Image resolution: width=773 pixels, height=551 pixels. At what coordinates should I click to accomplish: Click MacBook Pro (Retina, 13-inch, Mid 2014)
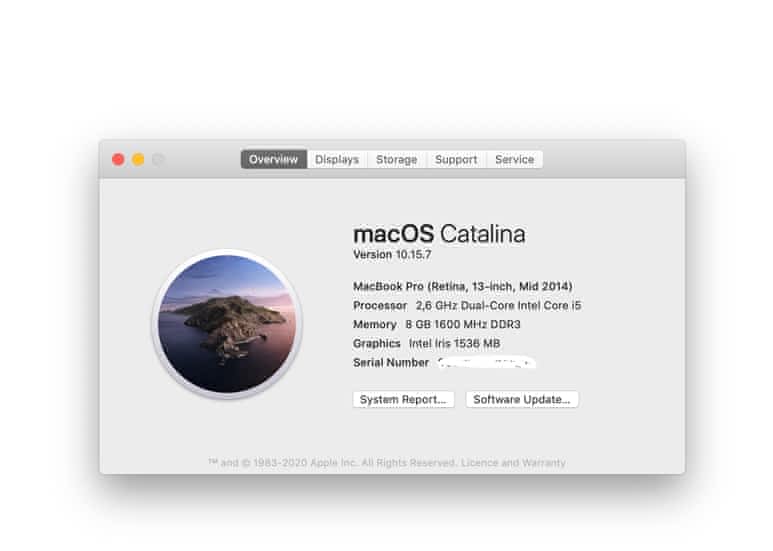tap(462, 286)
